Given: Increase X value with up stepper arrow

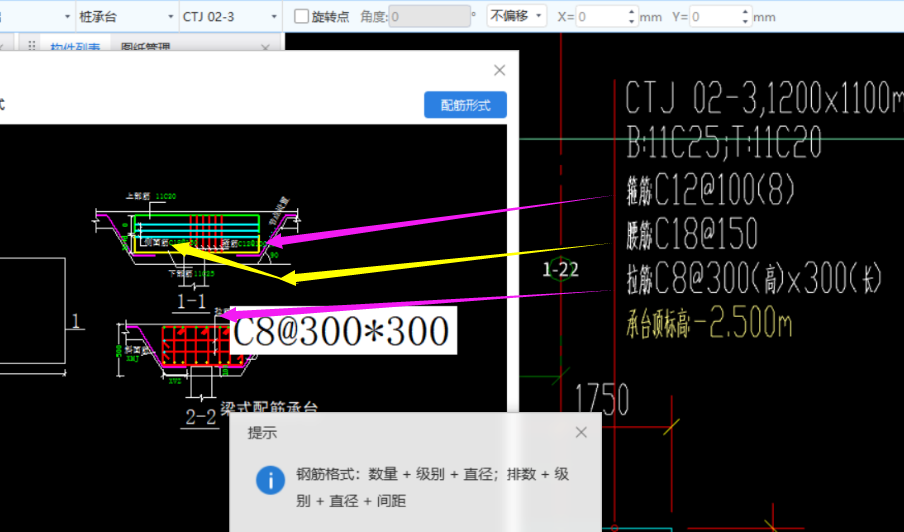Looking at the screenshot, I should point(632,12).
